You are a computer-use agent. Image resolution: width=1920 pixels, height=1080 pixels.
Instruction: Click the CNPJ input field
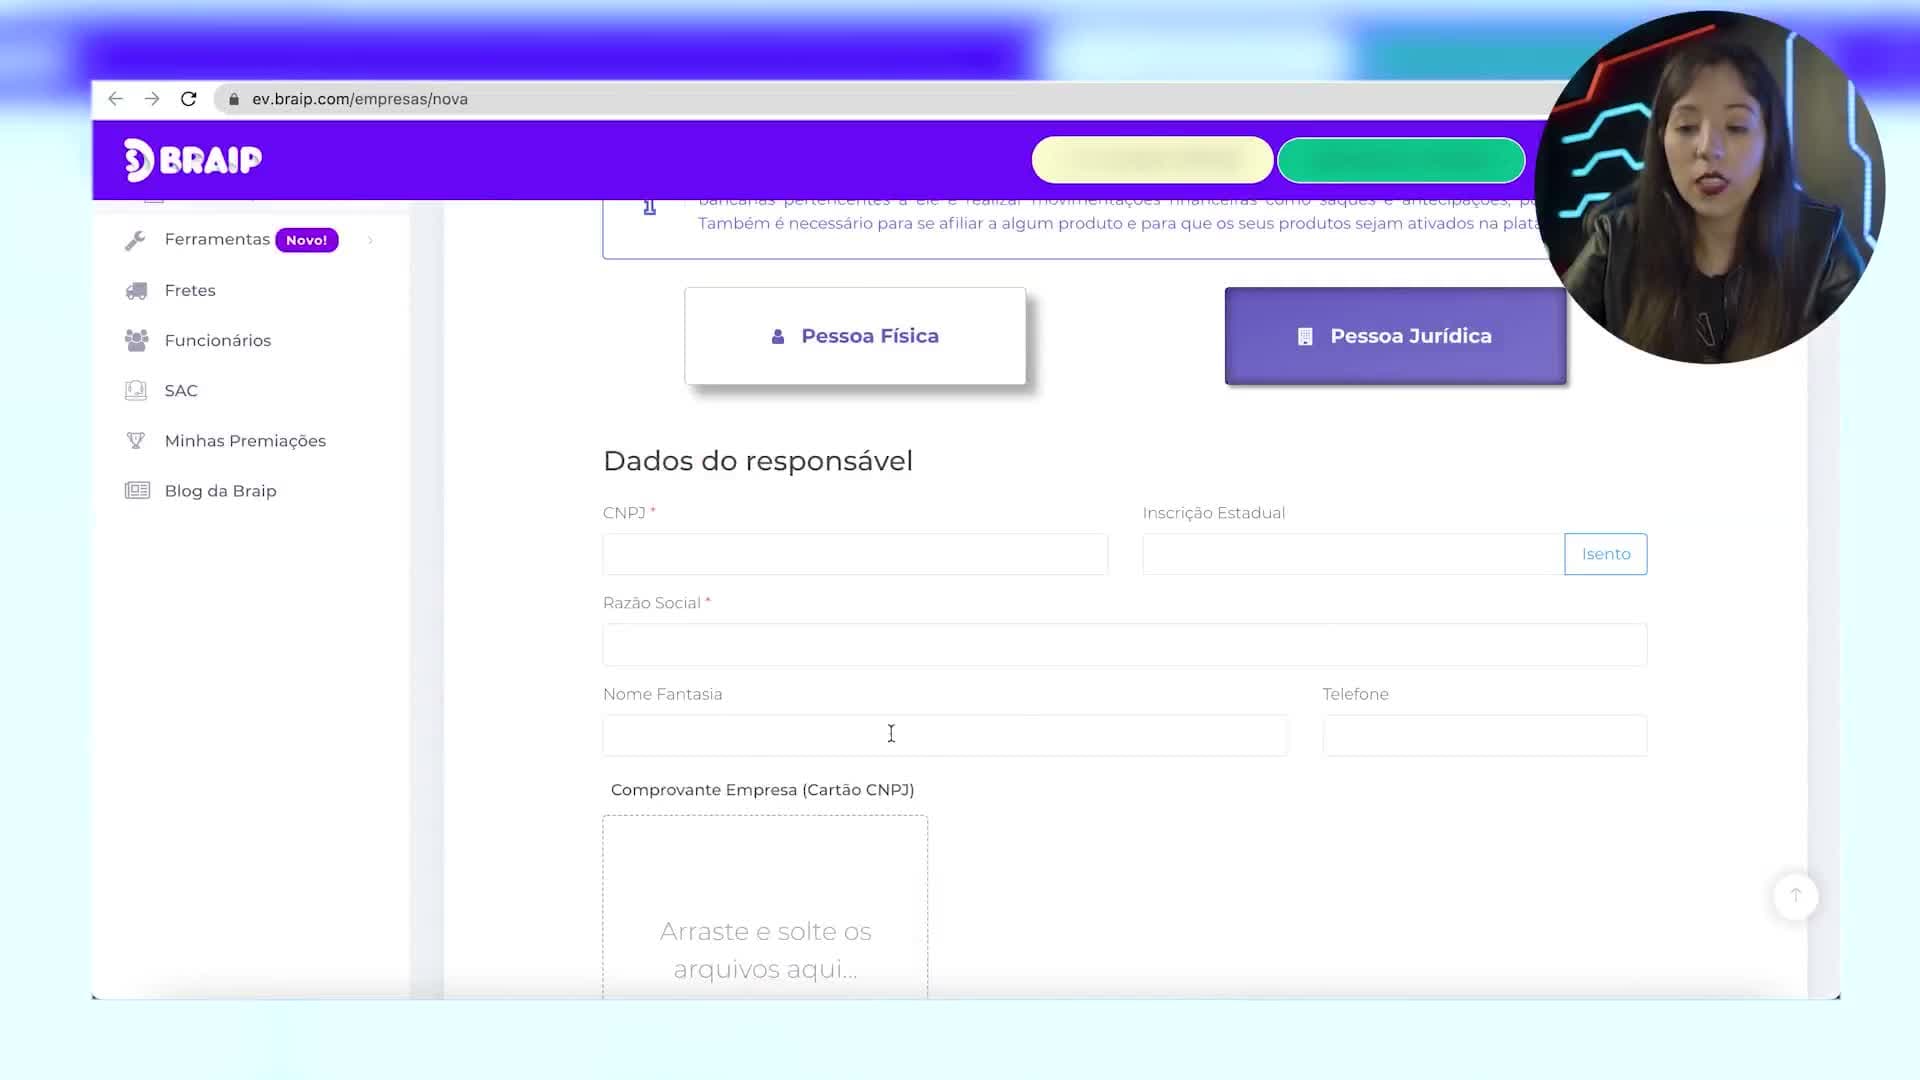pyautogui.click(x=855, y=554)
